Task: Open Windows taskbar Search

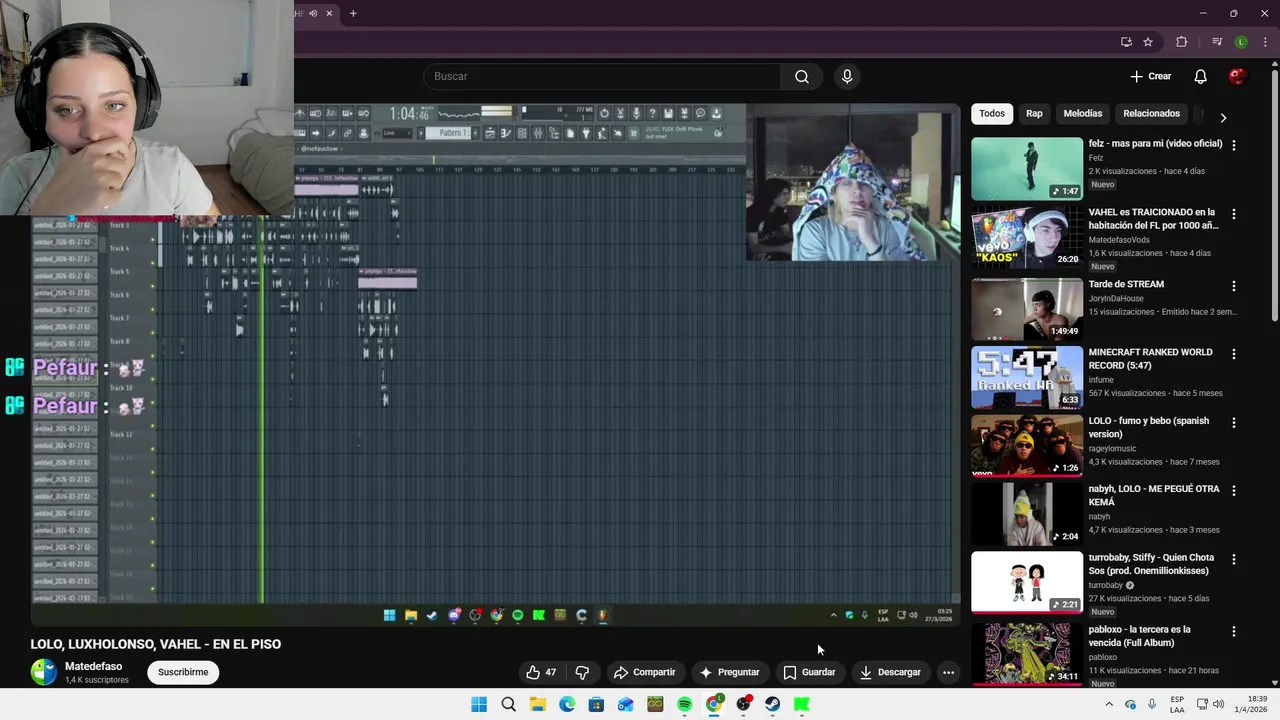Action: [x=508, y=705]
